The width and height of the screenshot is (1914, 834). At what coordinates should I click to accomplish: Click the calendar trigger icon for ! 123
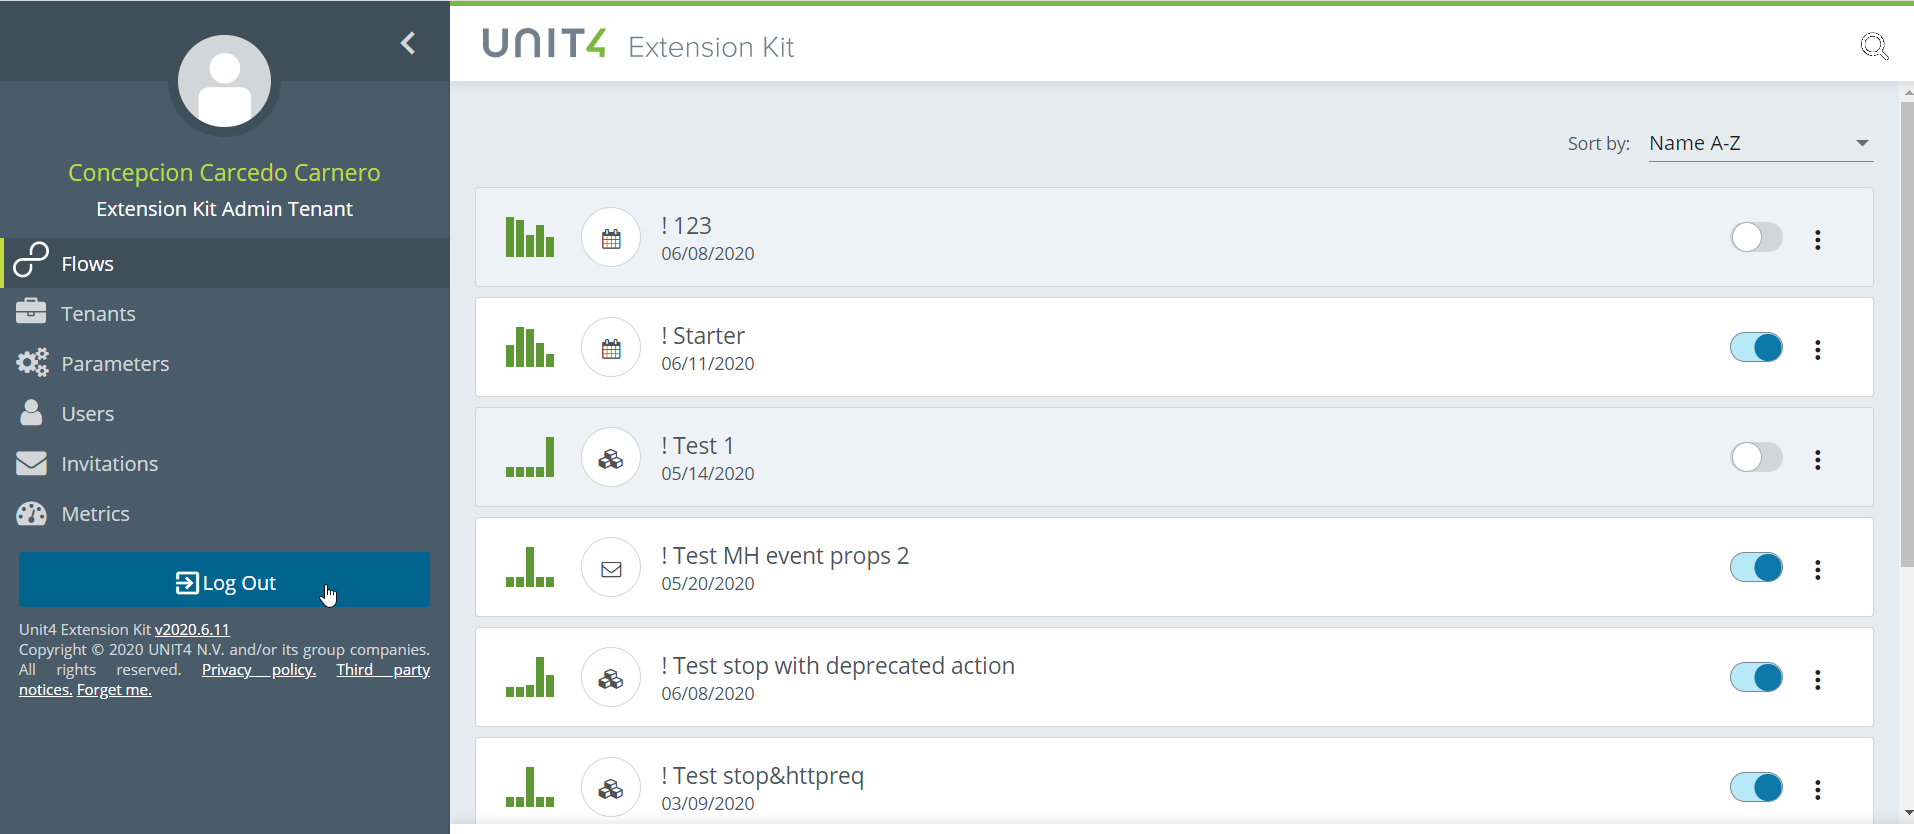point(611,238)
